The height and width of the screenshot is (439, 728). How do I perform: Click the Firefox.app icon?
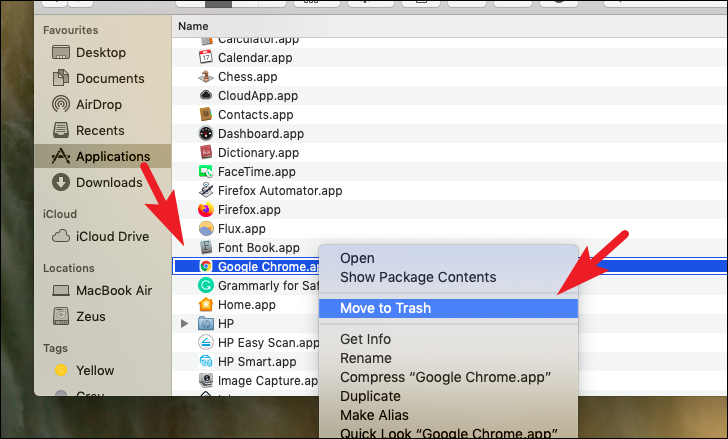pos(206,210)
